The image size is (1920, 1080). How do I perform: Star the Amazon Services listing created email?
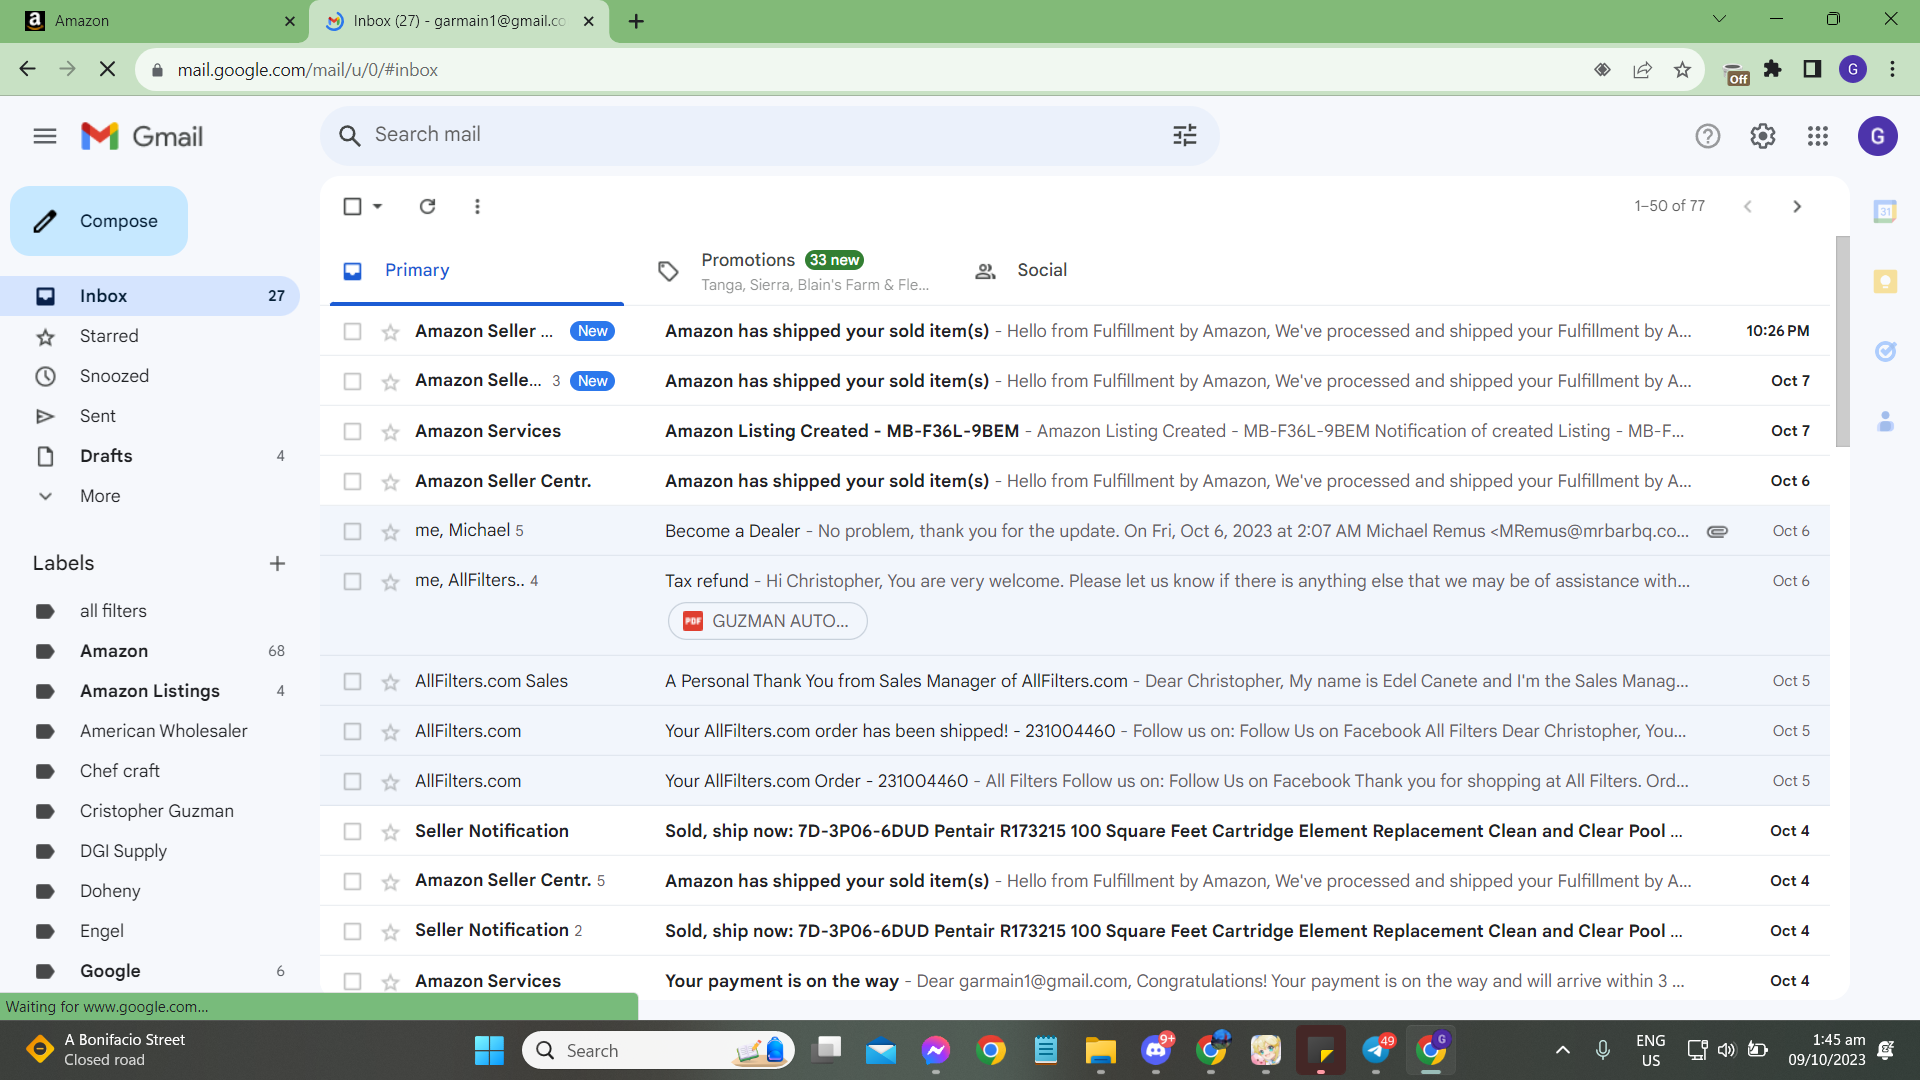coord(390,432)
